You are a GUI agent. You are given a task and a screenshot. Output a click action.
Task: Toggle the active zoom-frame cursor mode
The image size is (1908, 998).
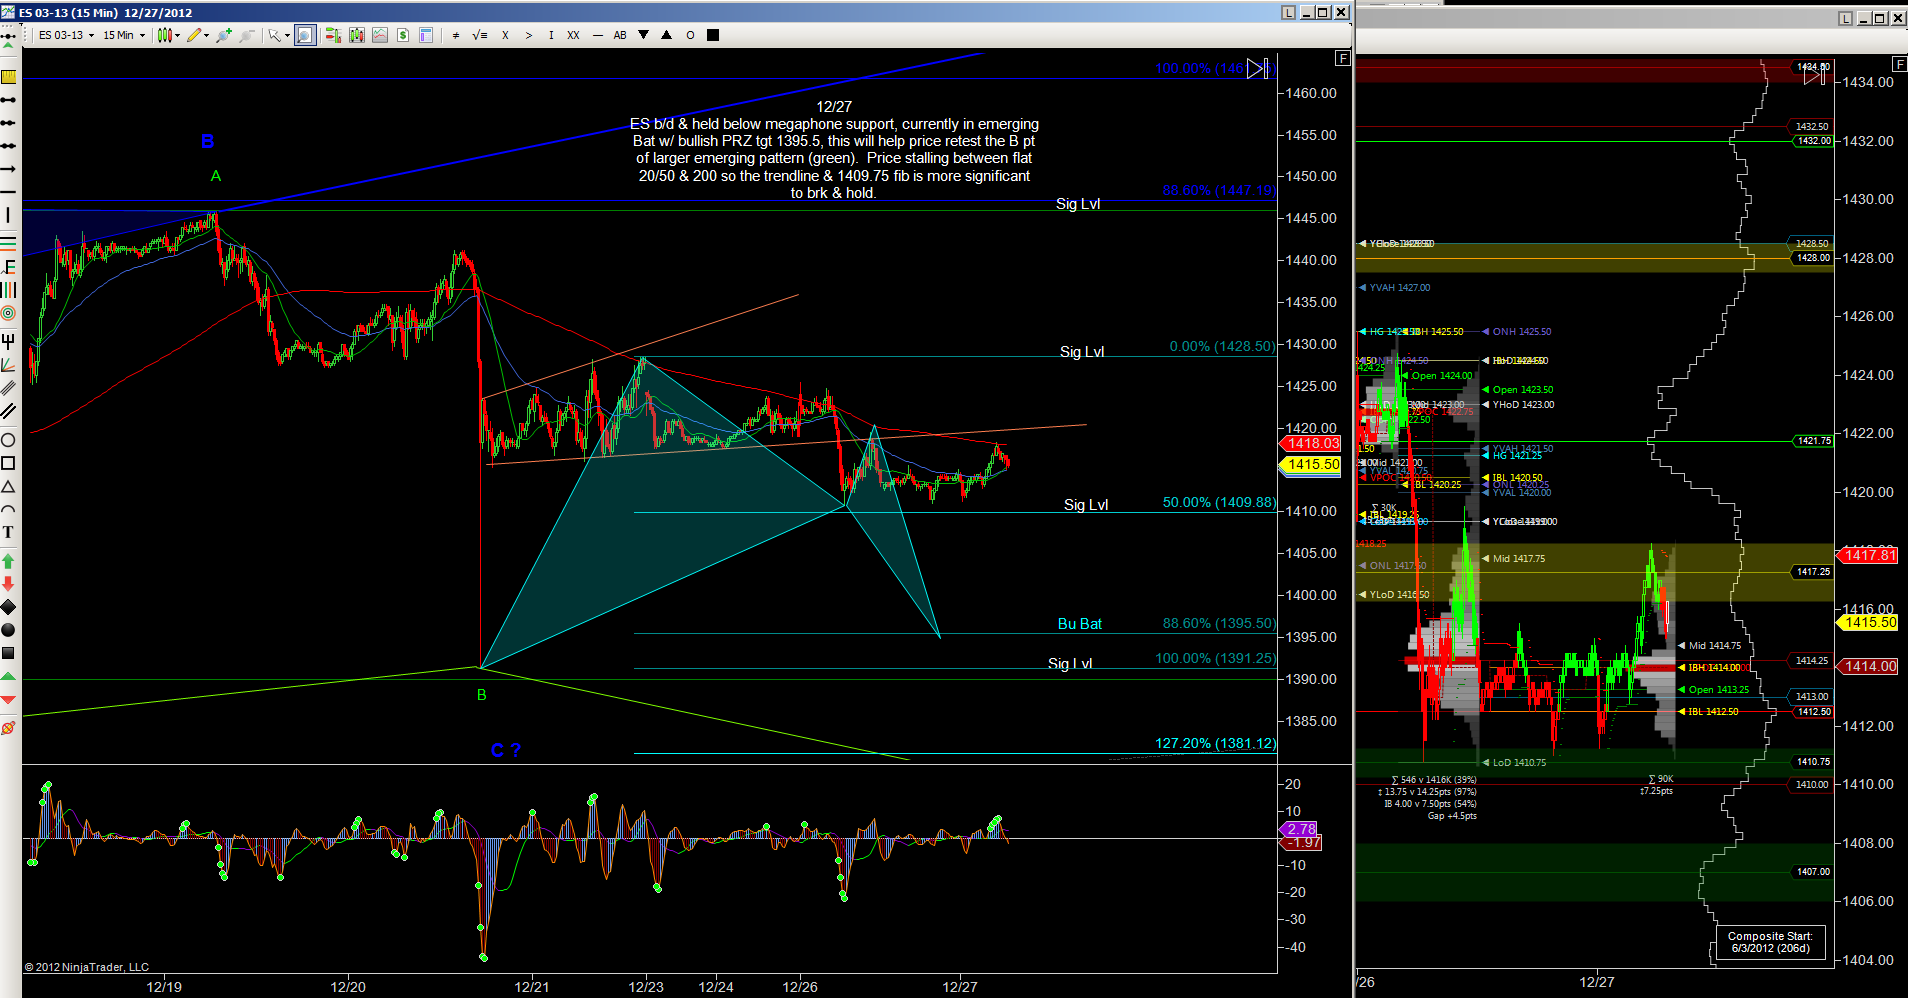coord(305,35)
